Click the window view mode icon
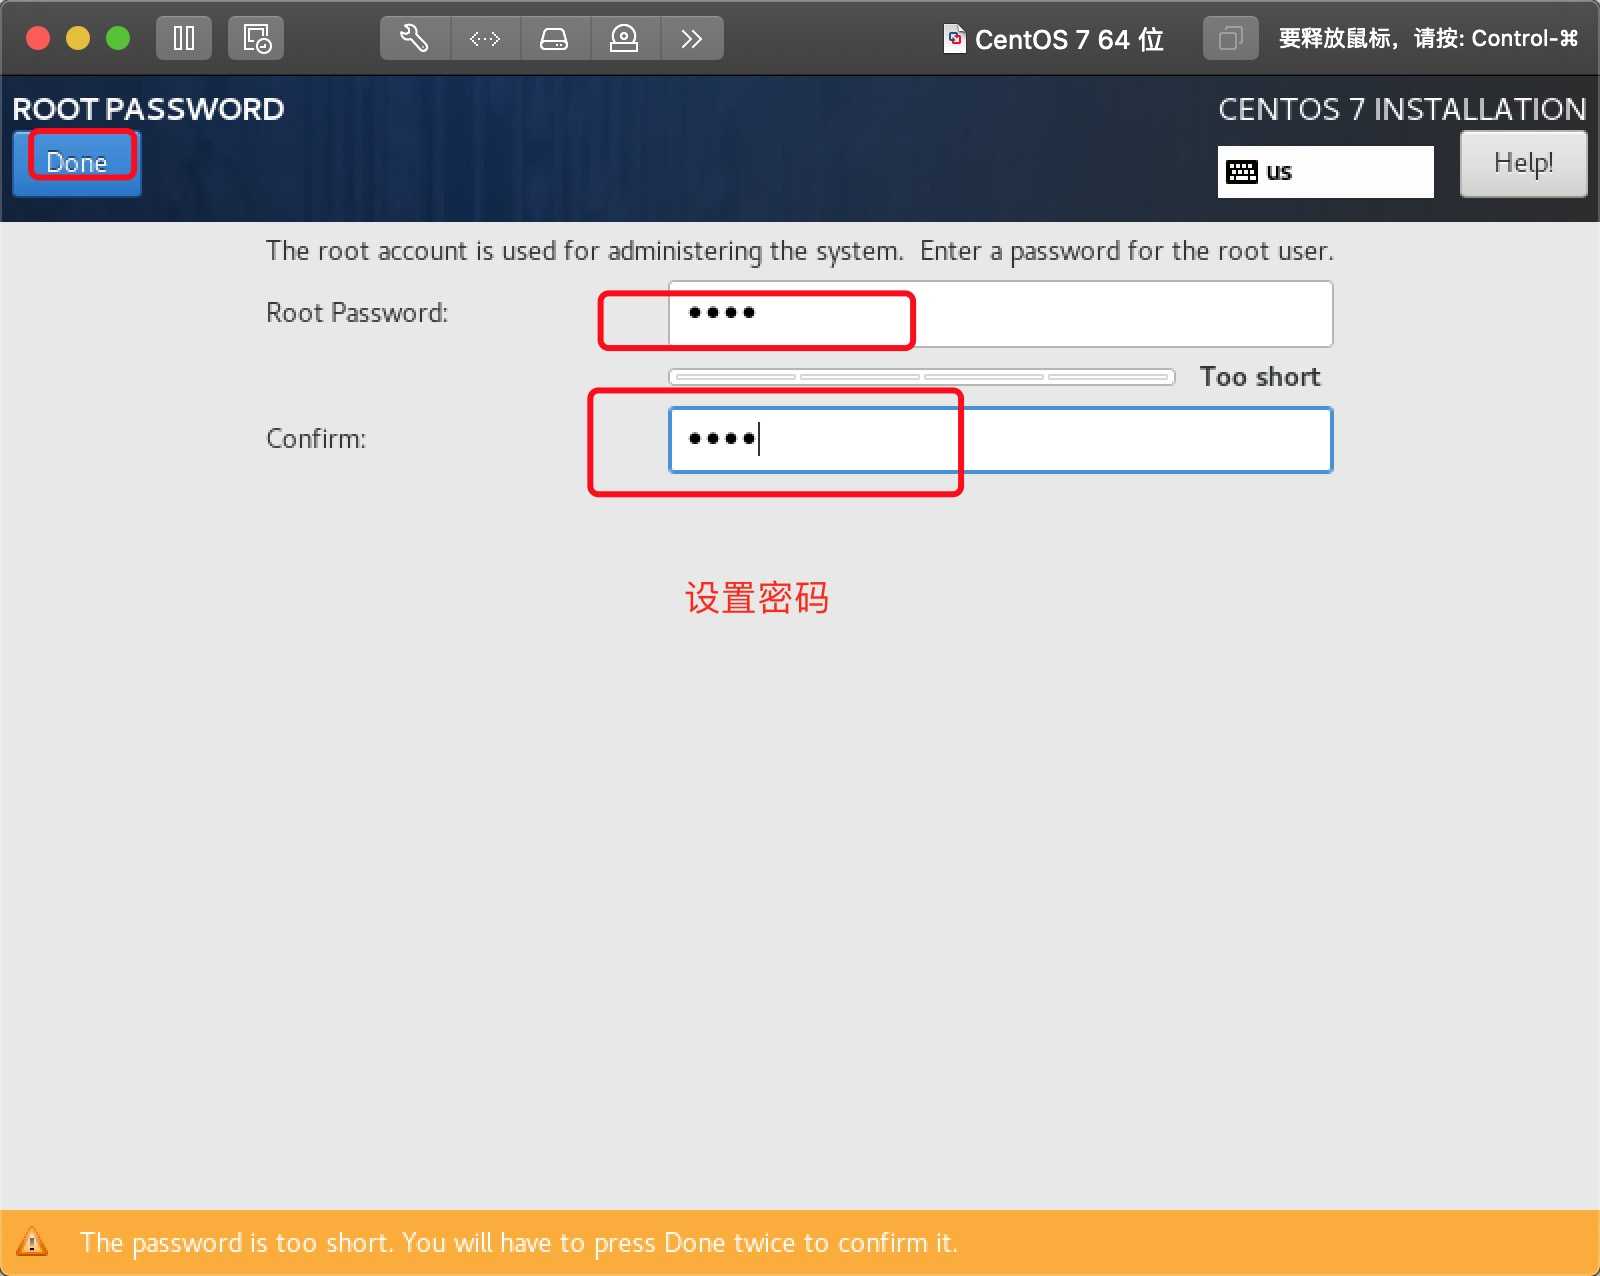This screenshot has width=1600, height=1276. pyautogui.click(x=1230, y=39)
